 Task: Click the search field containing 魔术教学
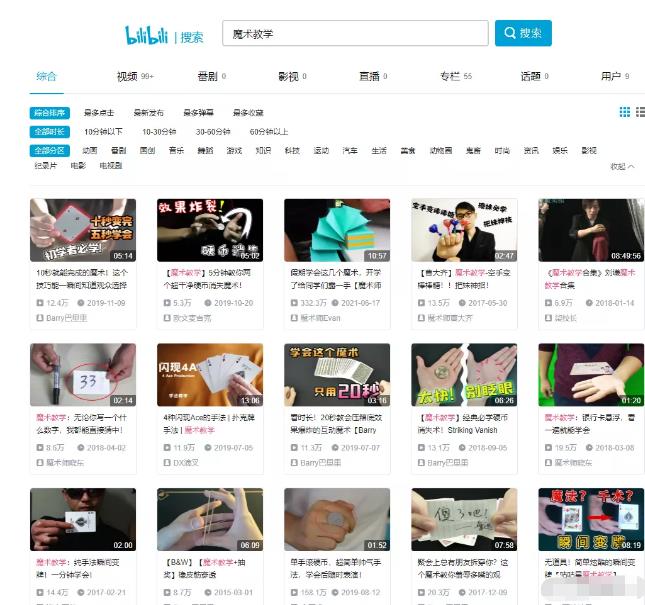(354, 34)
